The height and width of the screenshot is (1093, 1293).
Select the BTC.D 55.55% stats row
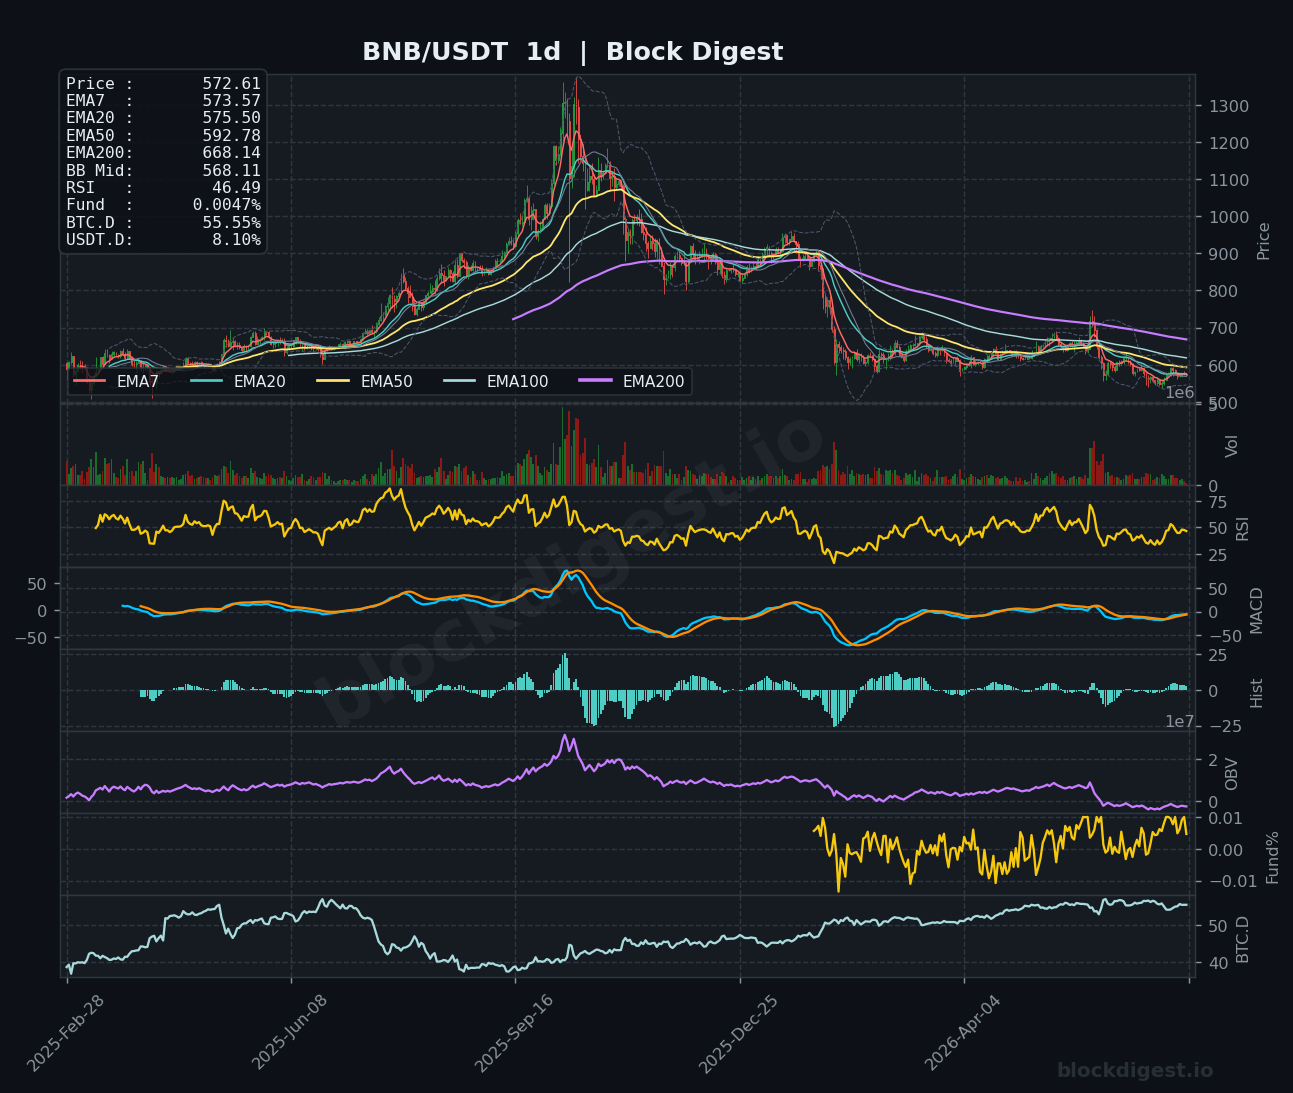(x=163, y=223)
